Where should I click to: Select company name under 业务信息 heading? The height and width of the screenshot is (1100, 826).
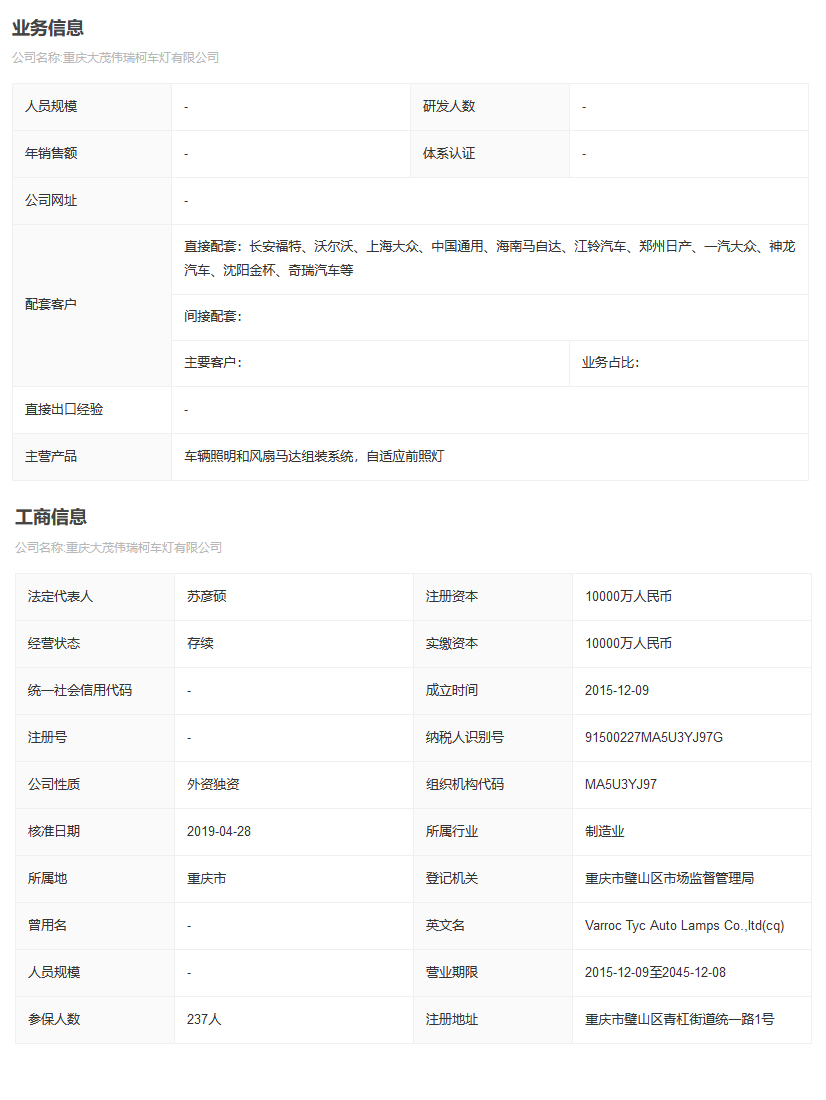(x=116, y=58)
